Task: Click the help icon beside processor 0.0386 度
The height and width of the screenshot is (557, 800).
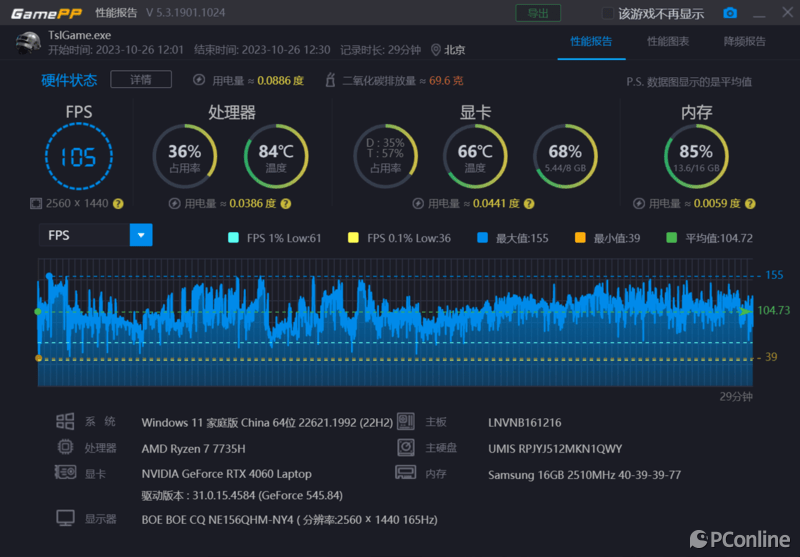Action: point(286,204)
